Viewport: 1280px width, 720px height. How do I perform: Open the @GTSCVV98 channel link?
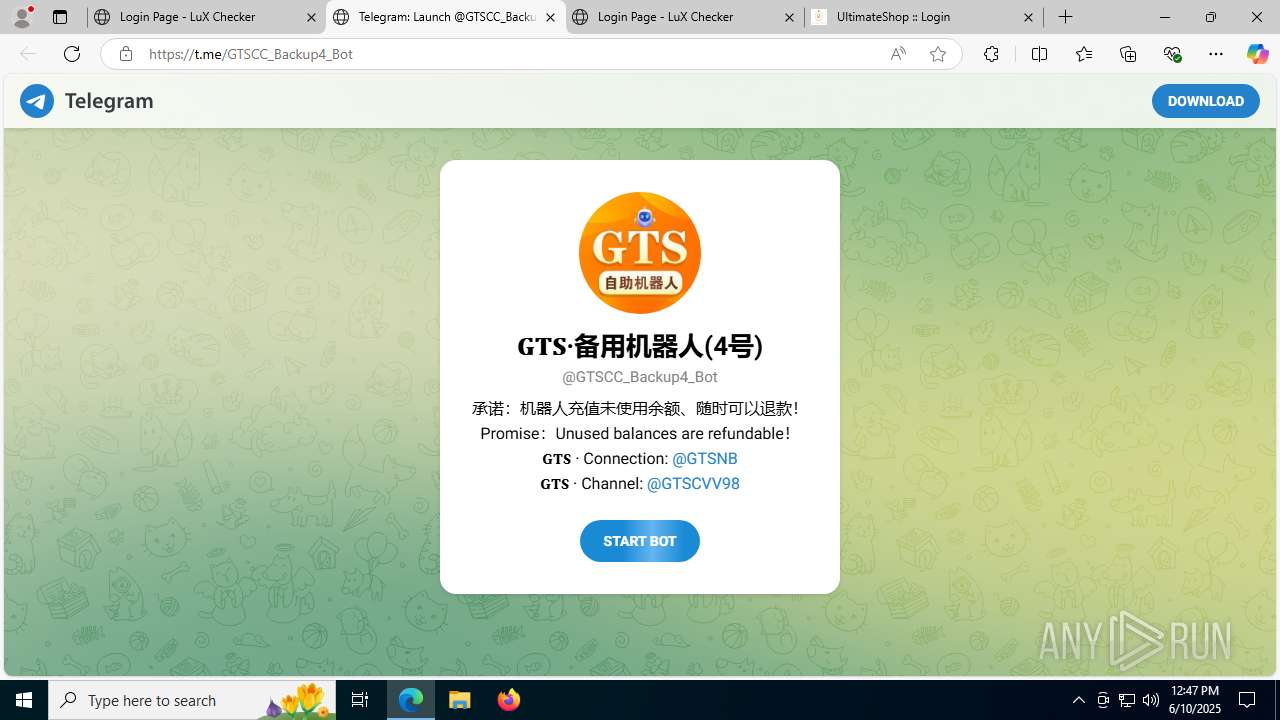pos(693,484)
